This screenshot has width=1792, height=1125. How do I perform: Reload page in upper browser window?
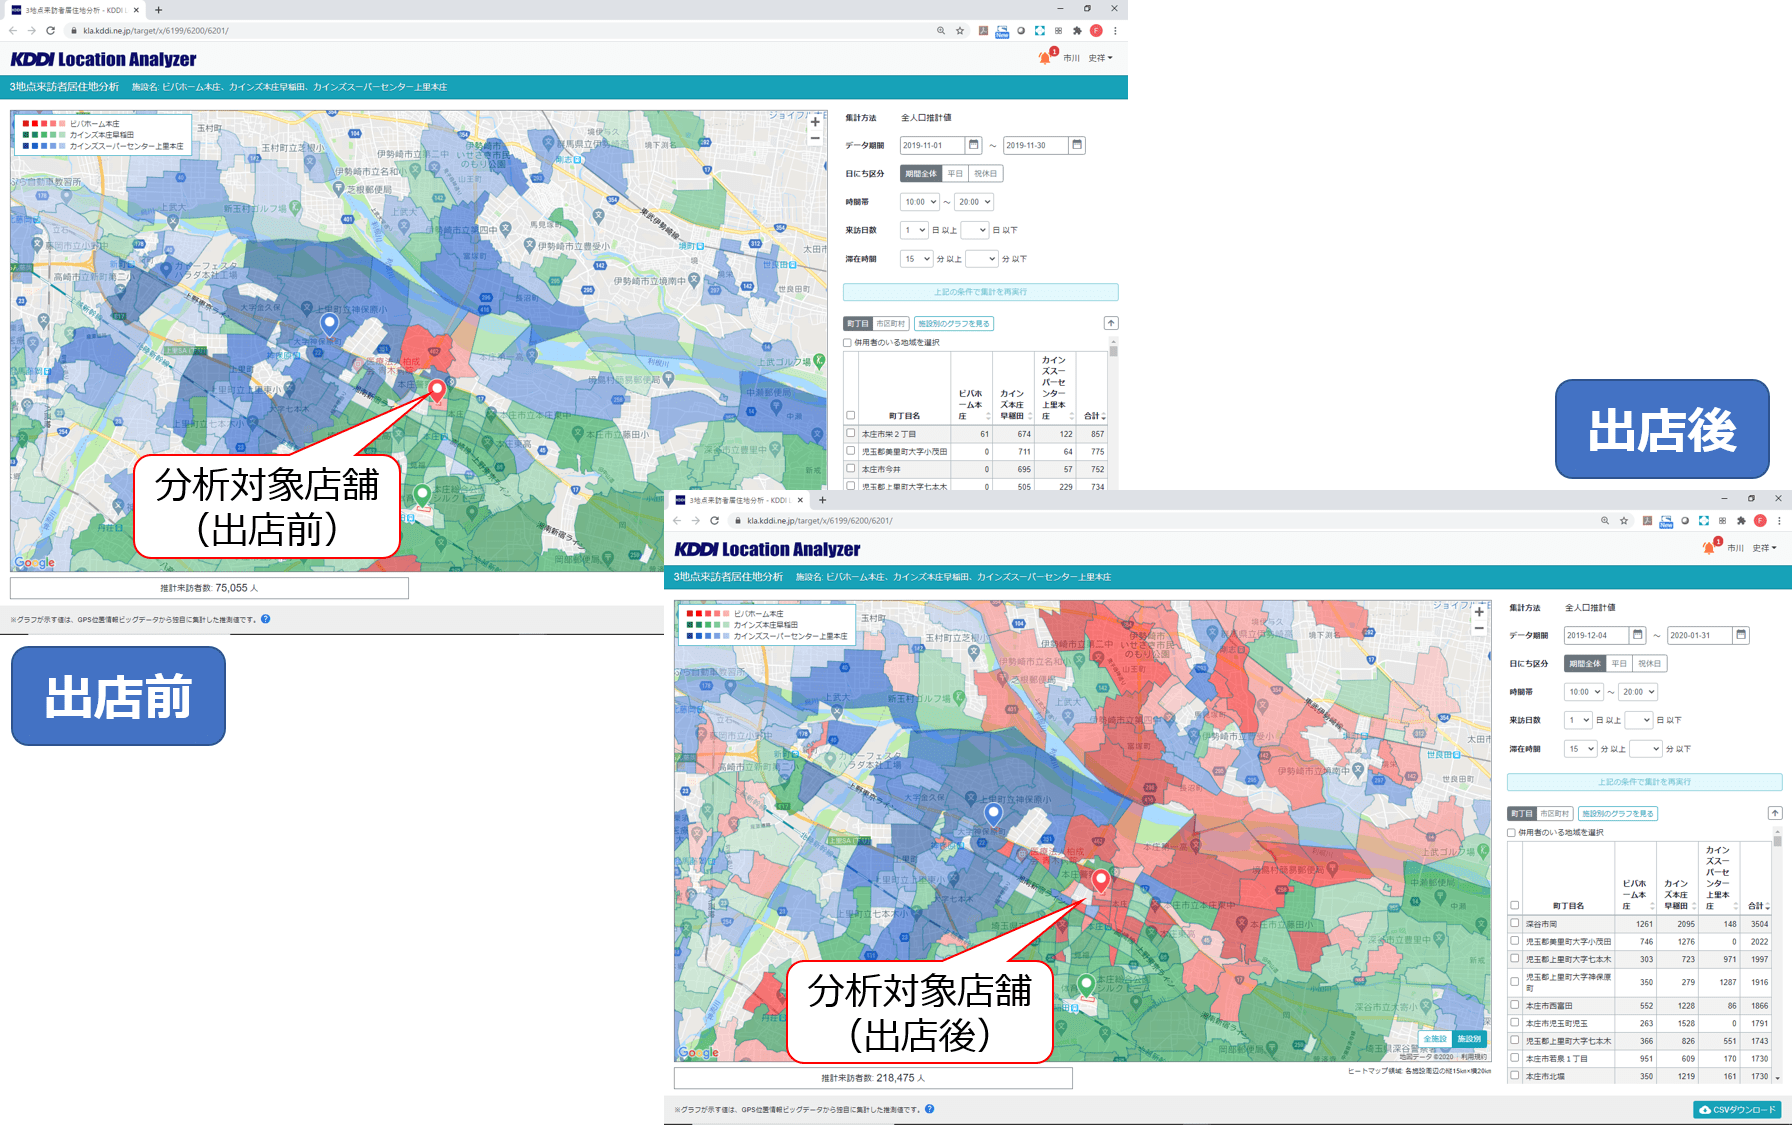[50, 31]
